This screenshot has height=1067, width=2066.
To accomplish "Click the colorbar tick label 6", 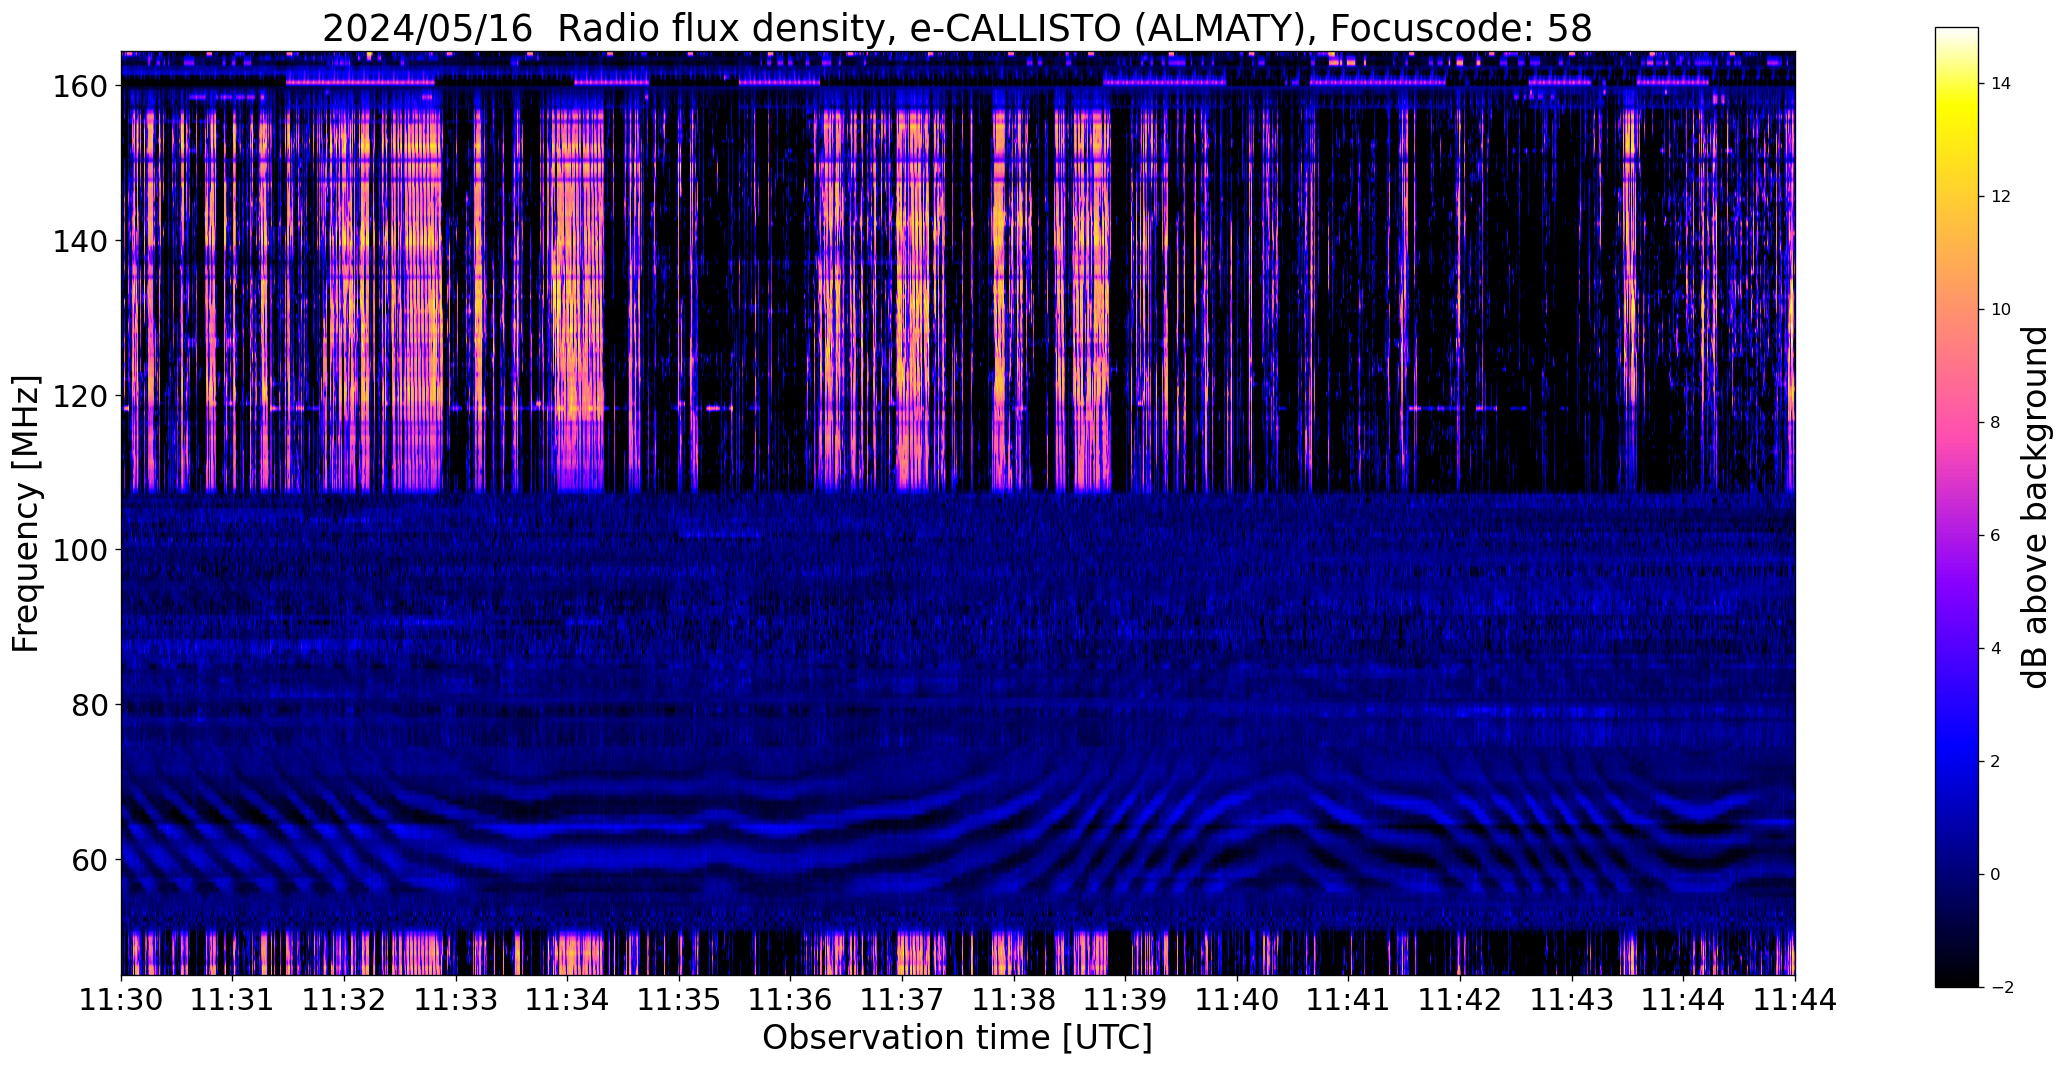I will click(1996, 536).
